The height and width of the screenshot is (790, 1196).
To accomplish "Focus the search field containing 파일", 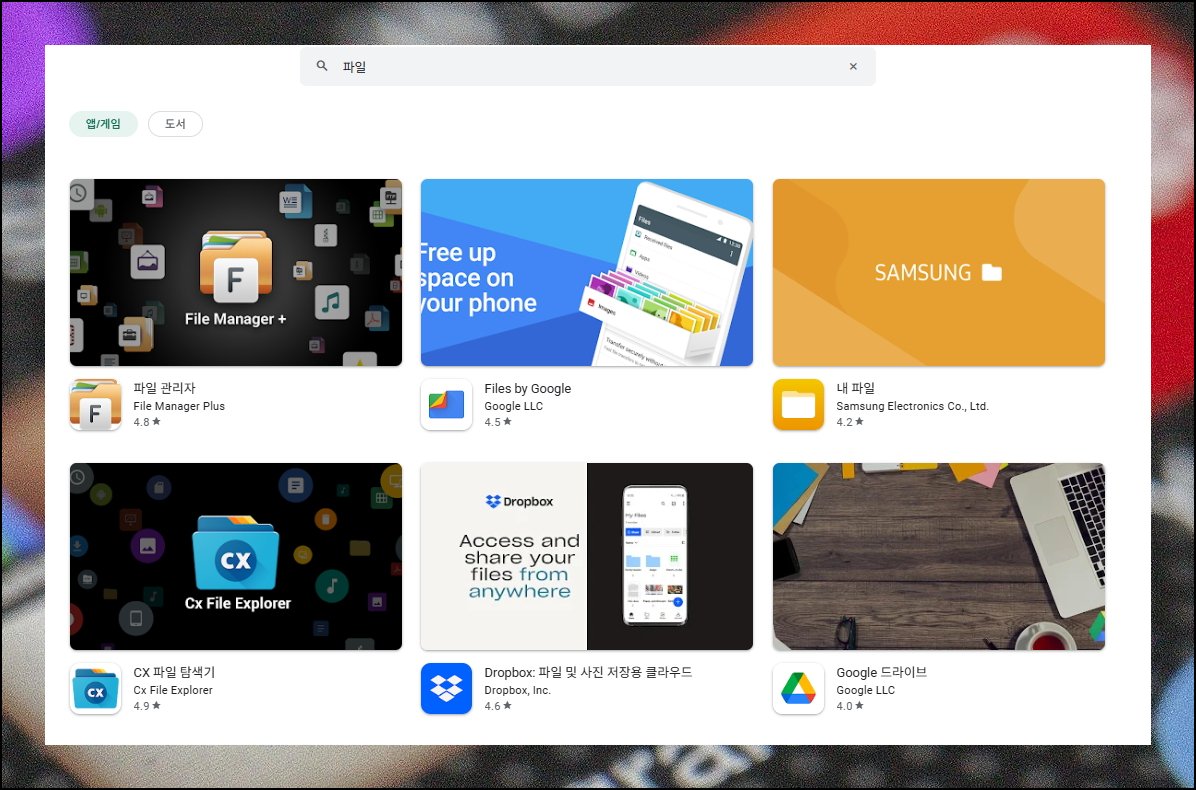I will pos(587,66).
